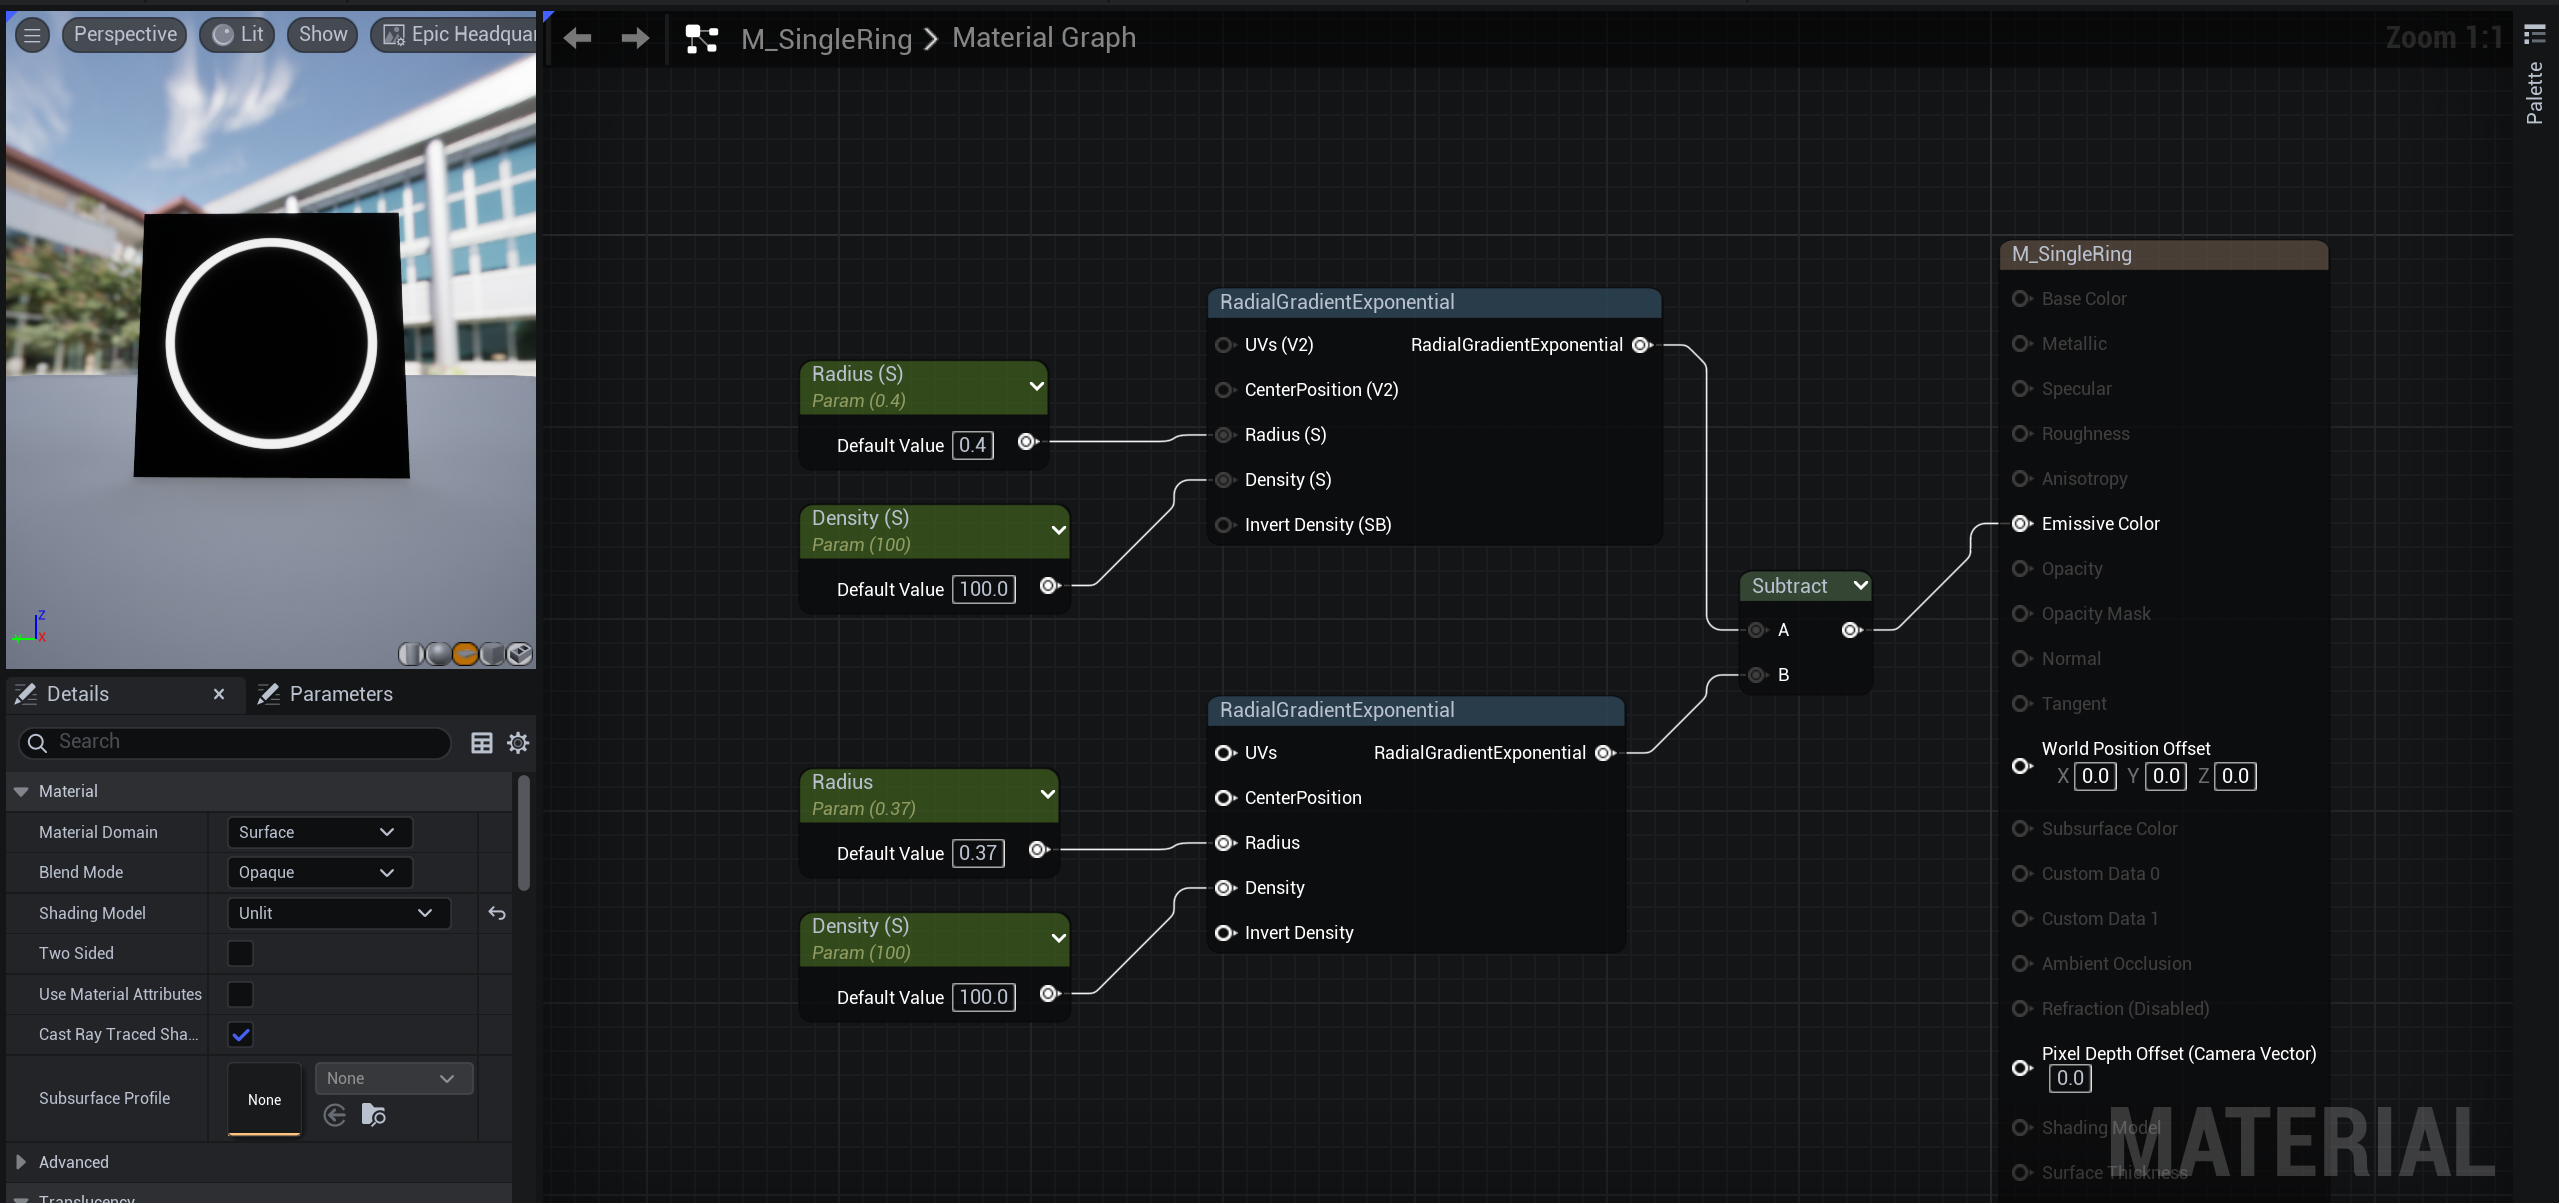Open the Details panel settings gear
Image resolution: width=2559 pixels, height=1203 pixels.
coord(518,742)
